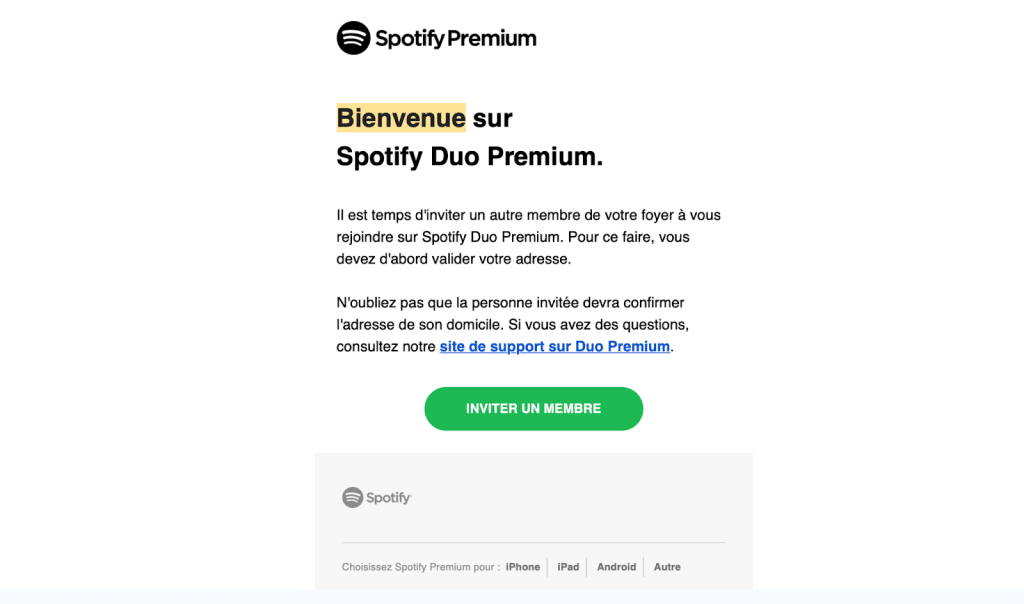Image resolution: width=1024 pixels, height=604 pixels.
Task: Click the heading line Spotify Duo Premium.
Action: tap(470, 157)
